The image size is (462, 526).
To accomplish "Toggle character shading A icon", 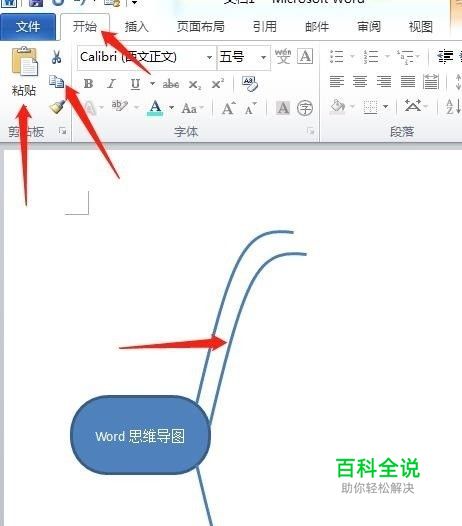I will coord(283,108).
